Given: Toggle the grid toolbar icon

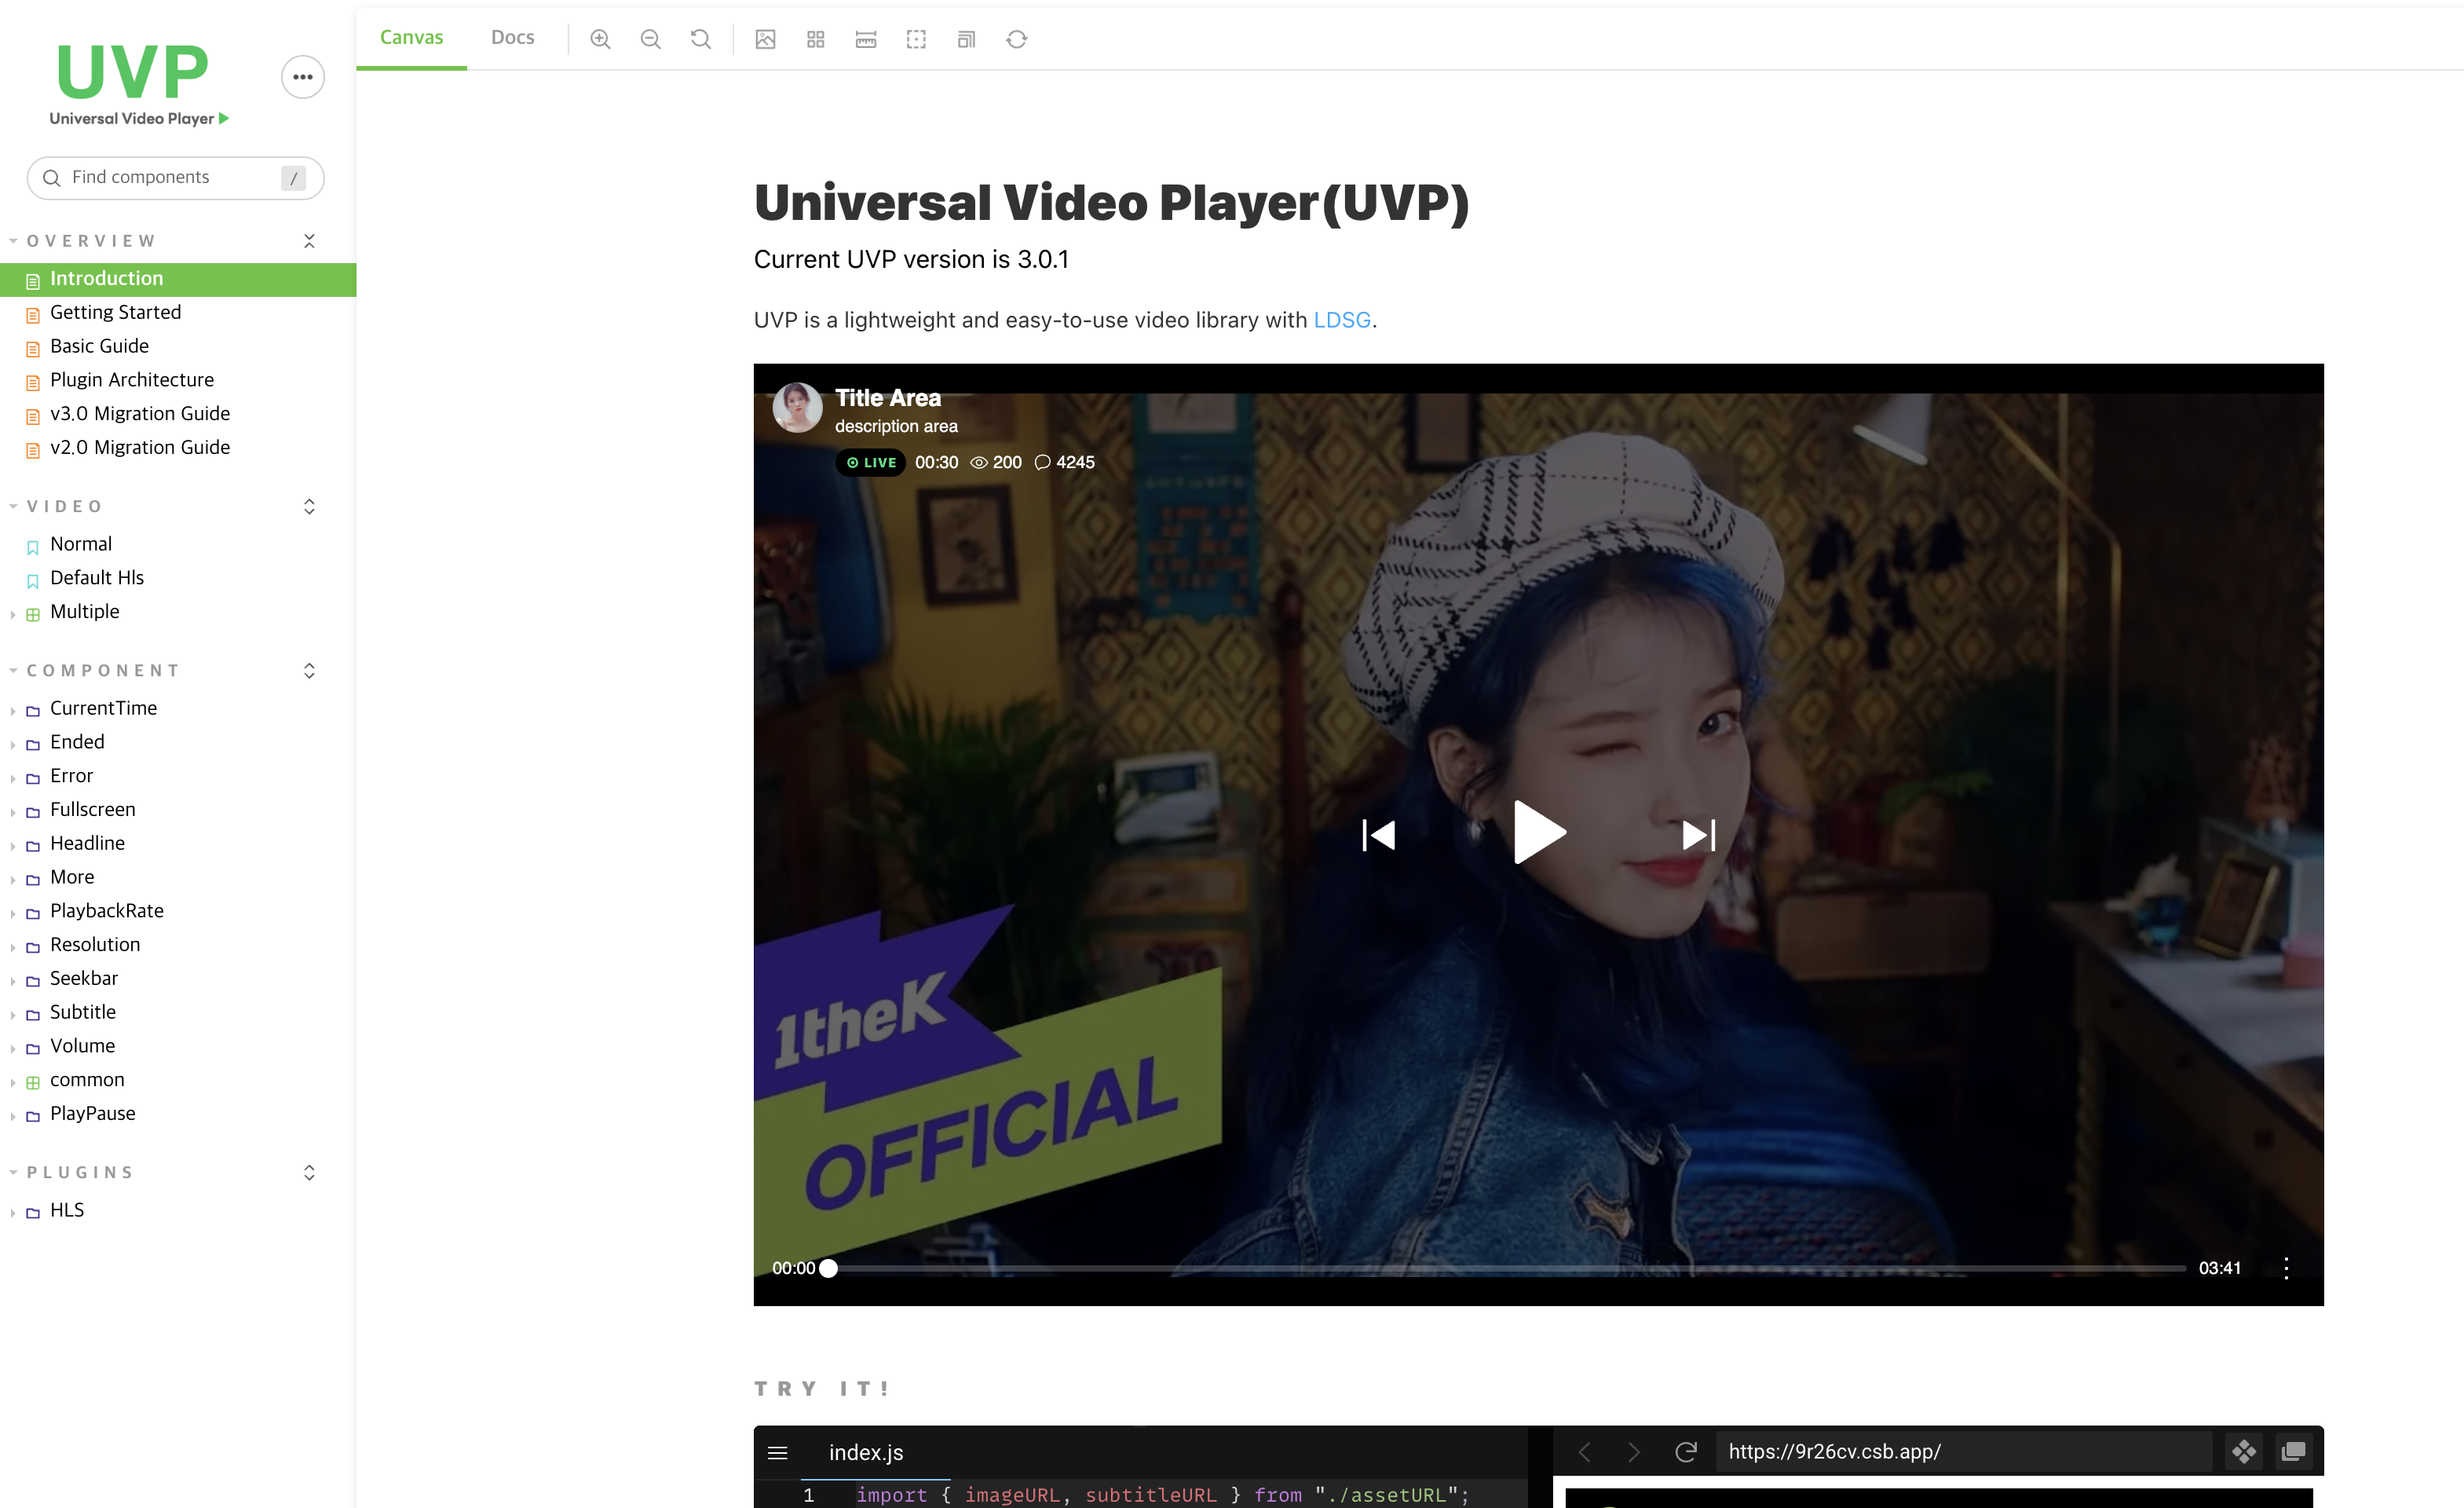Looking at the screenshot, I should pyautogui.click(x=816, y=39).
